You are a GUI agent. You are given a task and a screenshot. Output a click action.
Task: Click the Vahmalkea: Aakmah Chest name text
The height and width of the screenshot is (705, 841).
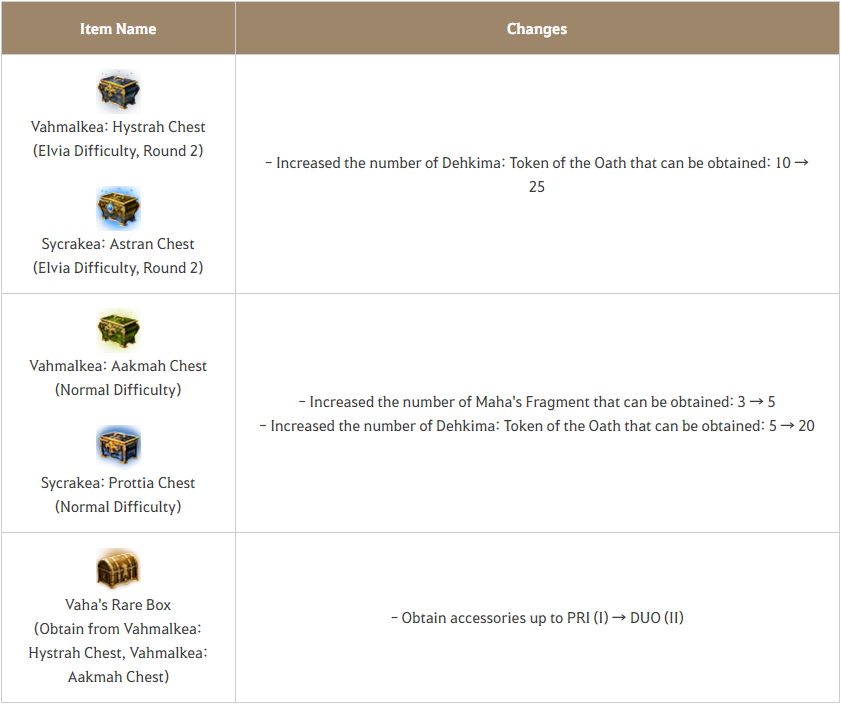(x=118, y=366)
